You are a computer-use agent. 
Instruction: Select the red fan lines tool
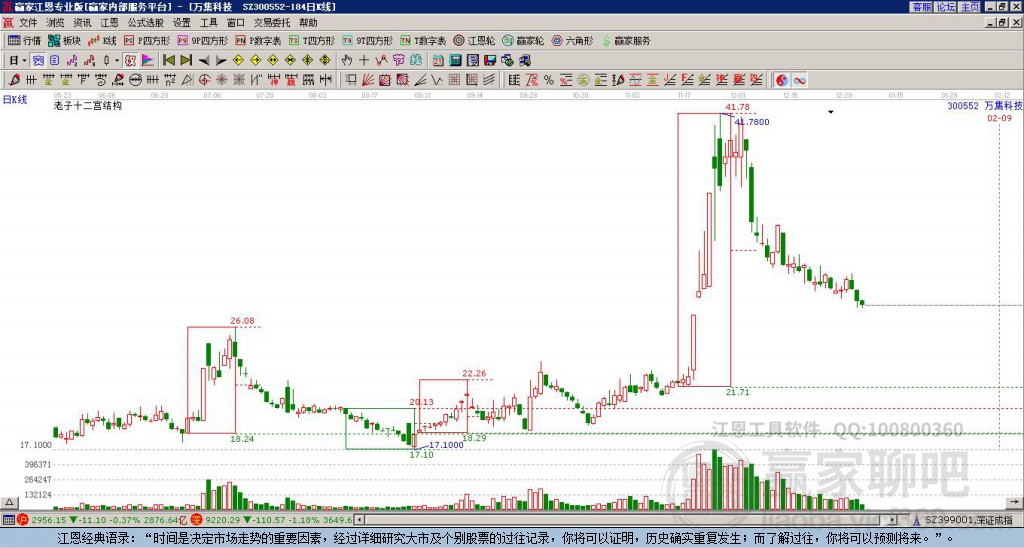pos(368,80)
